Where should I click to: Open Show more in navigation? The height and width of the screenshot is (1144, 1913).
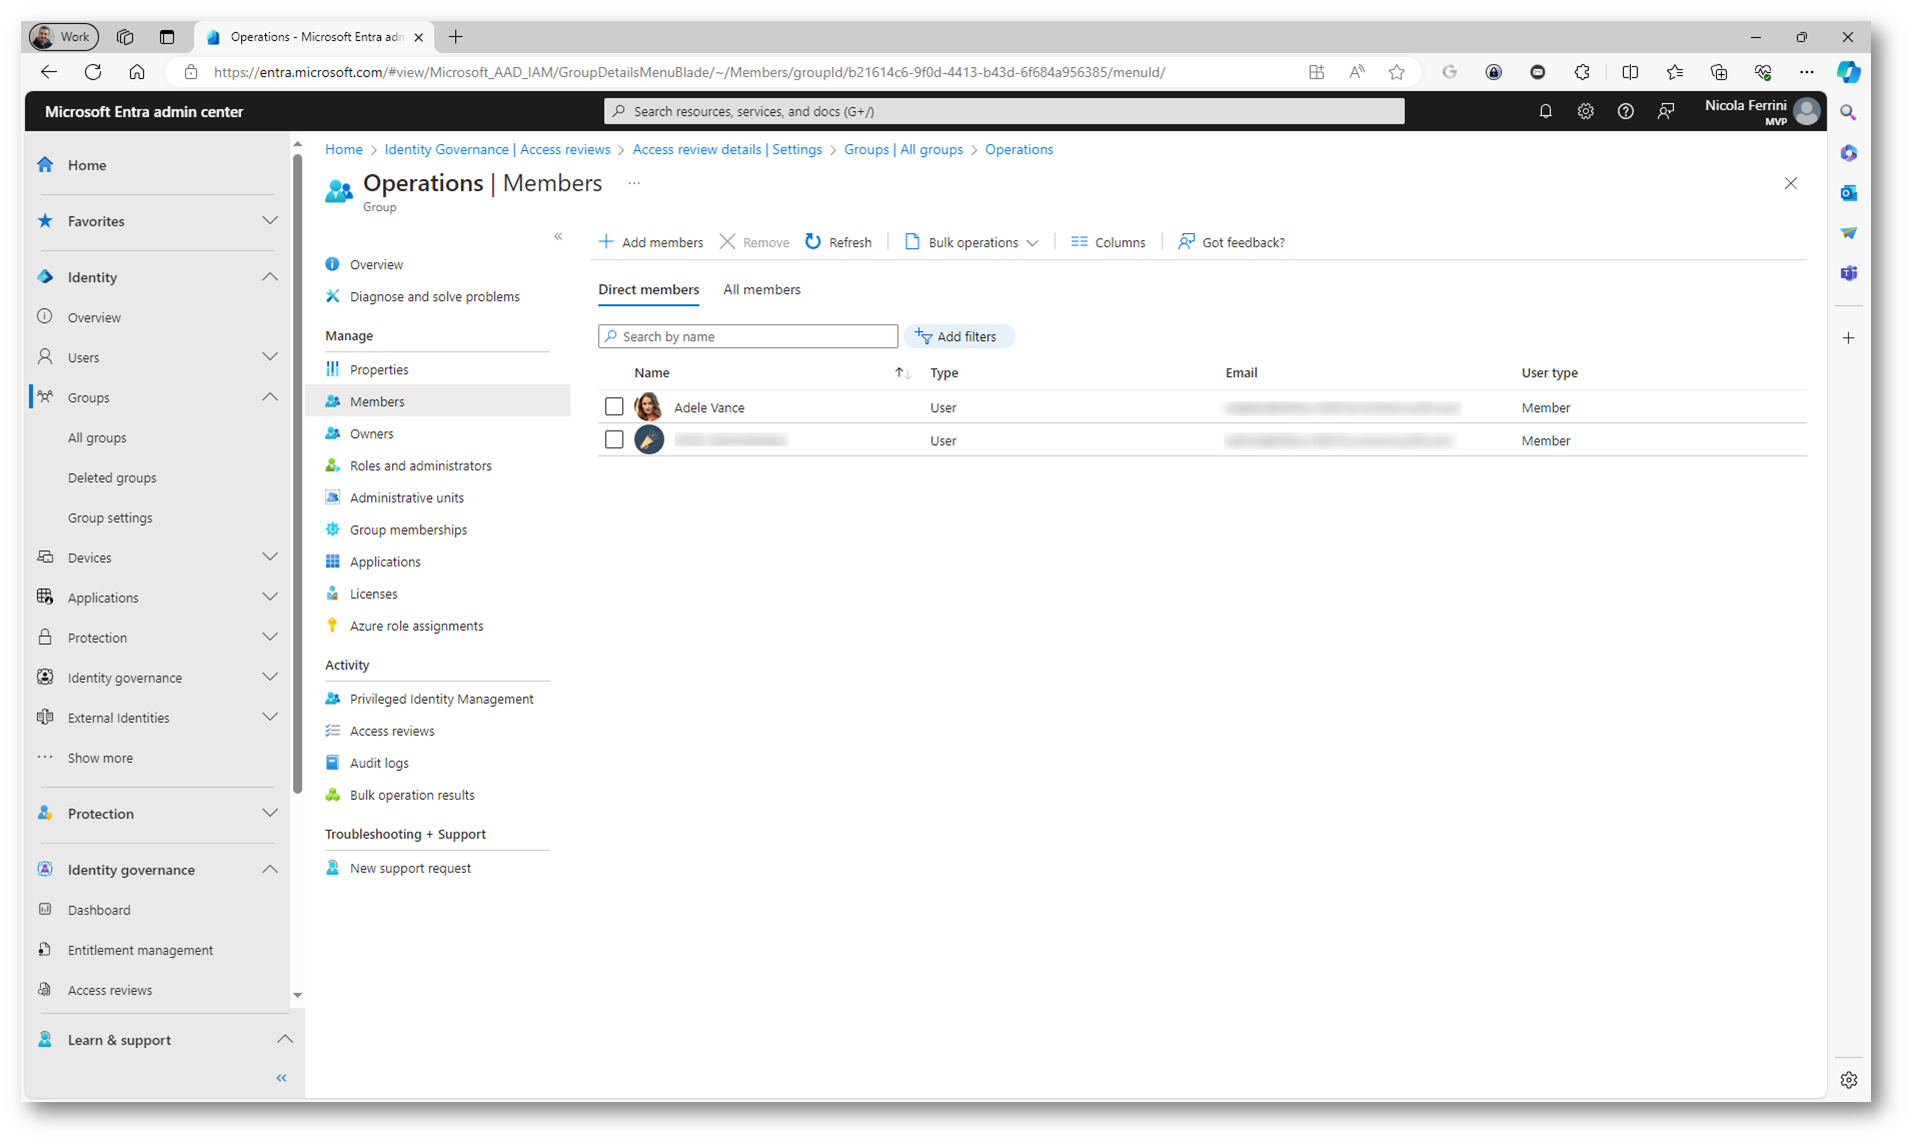pyautogui.click(x=100, y=758)
